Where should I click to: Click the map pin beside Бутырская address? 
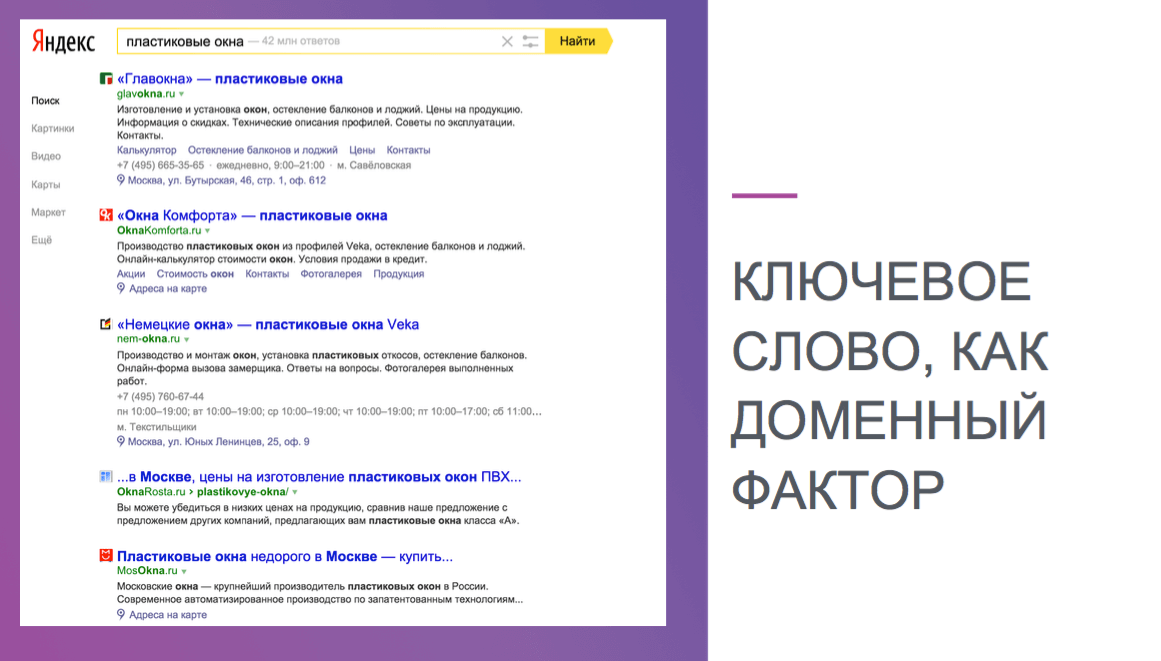pos(121,180)
